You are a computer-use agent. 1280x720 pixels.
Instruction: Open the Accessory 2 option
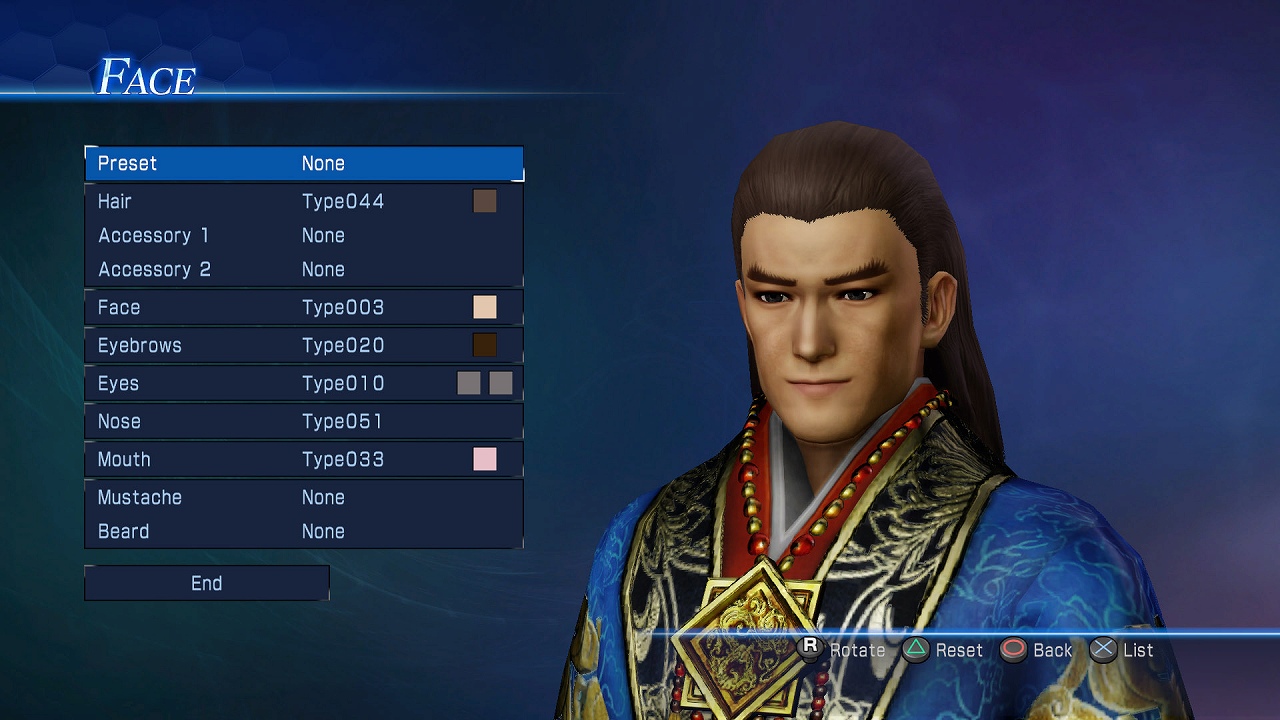point(304,269)
